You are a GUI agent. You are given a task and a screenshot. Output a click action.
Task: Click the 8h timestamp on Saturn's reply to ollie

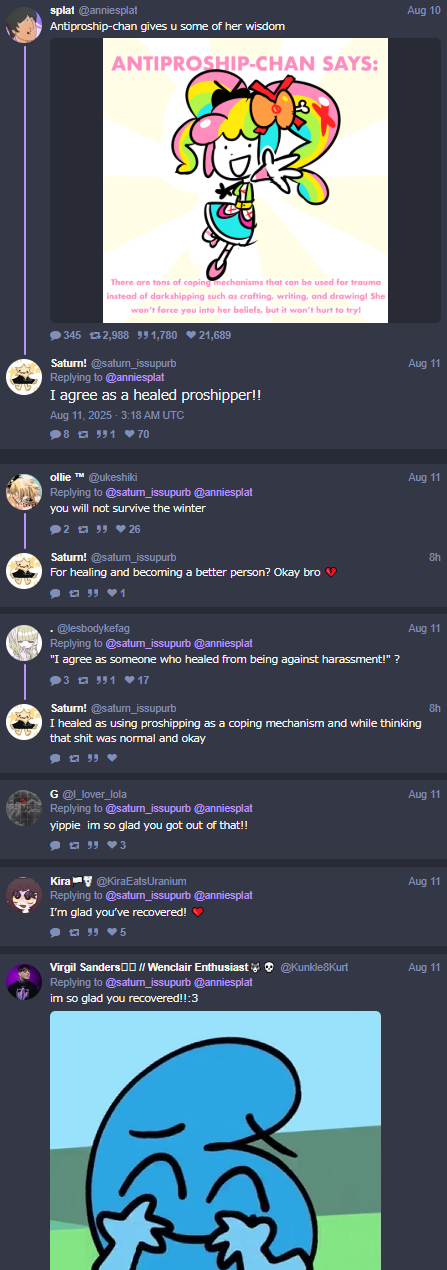pyautogui.click(x=434, y=557)
